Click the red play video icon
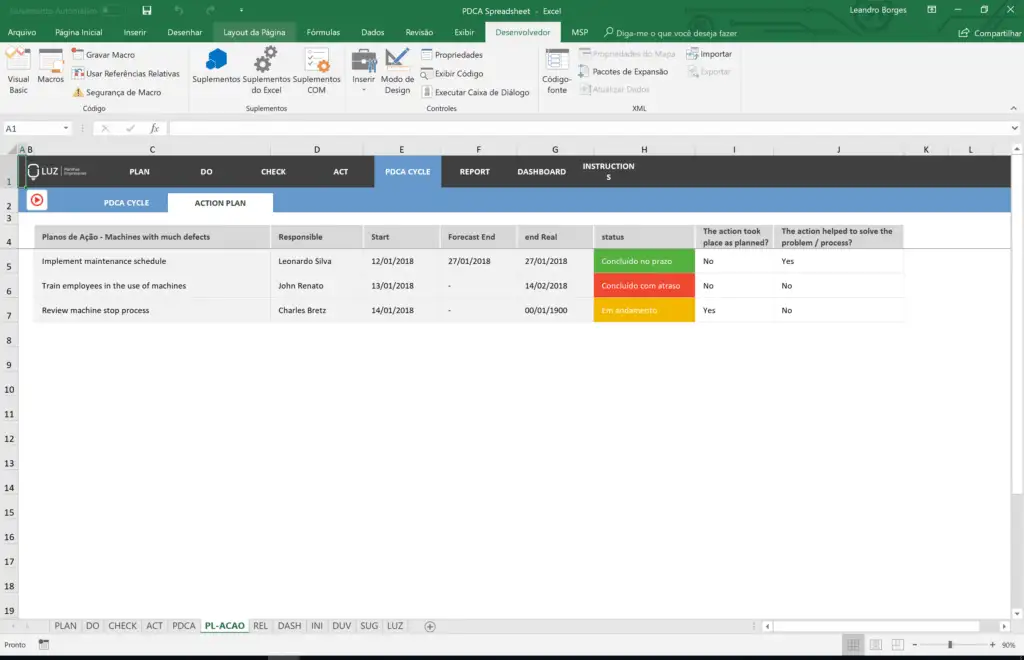The width and height of the screenshot is (1024, 660). click(x=37, y=200)
